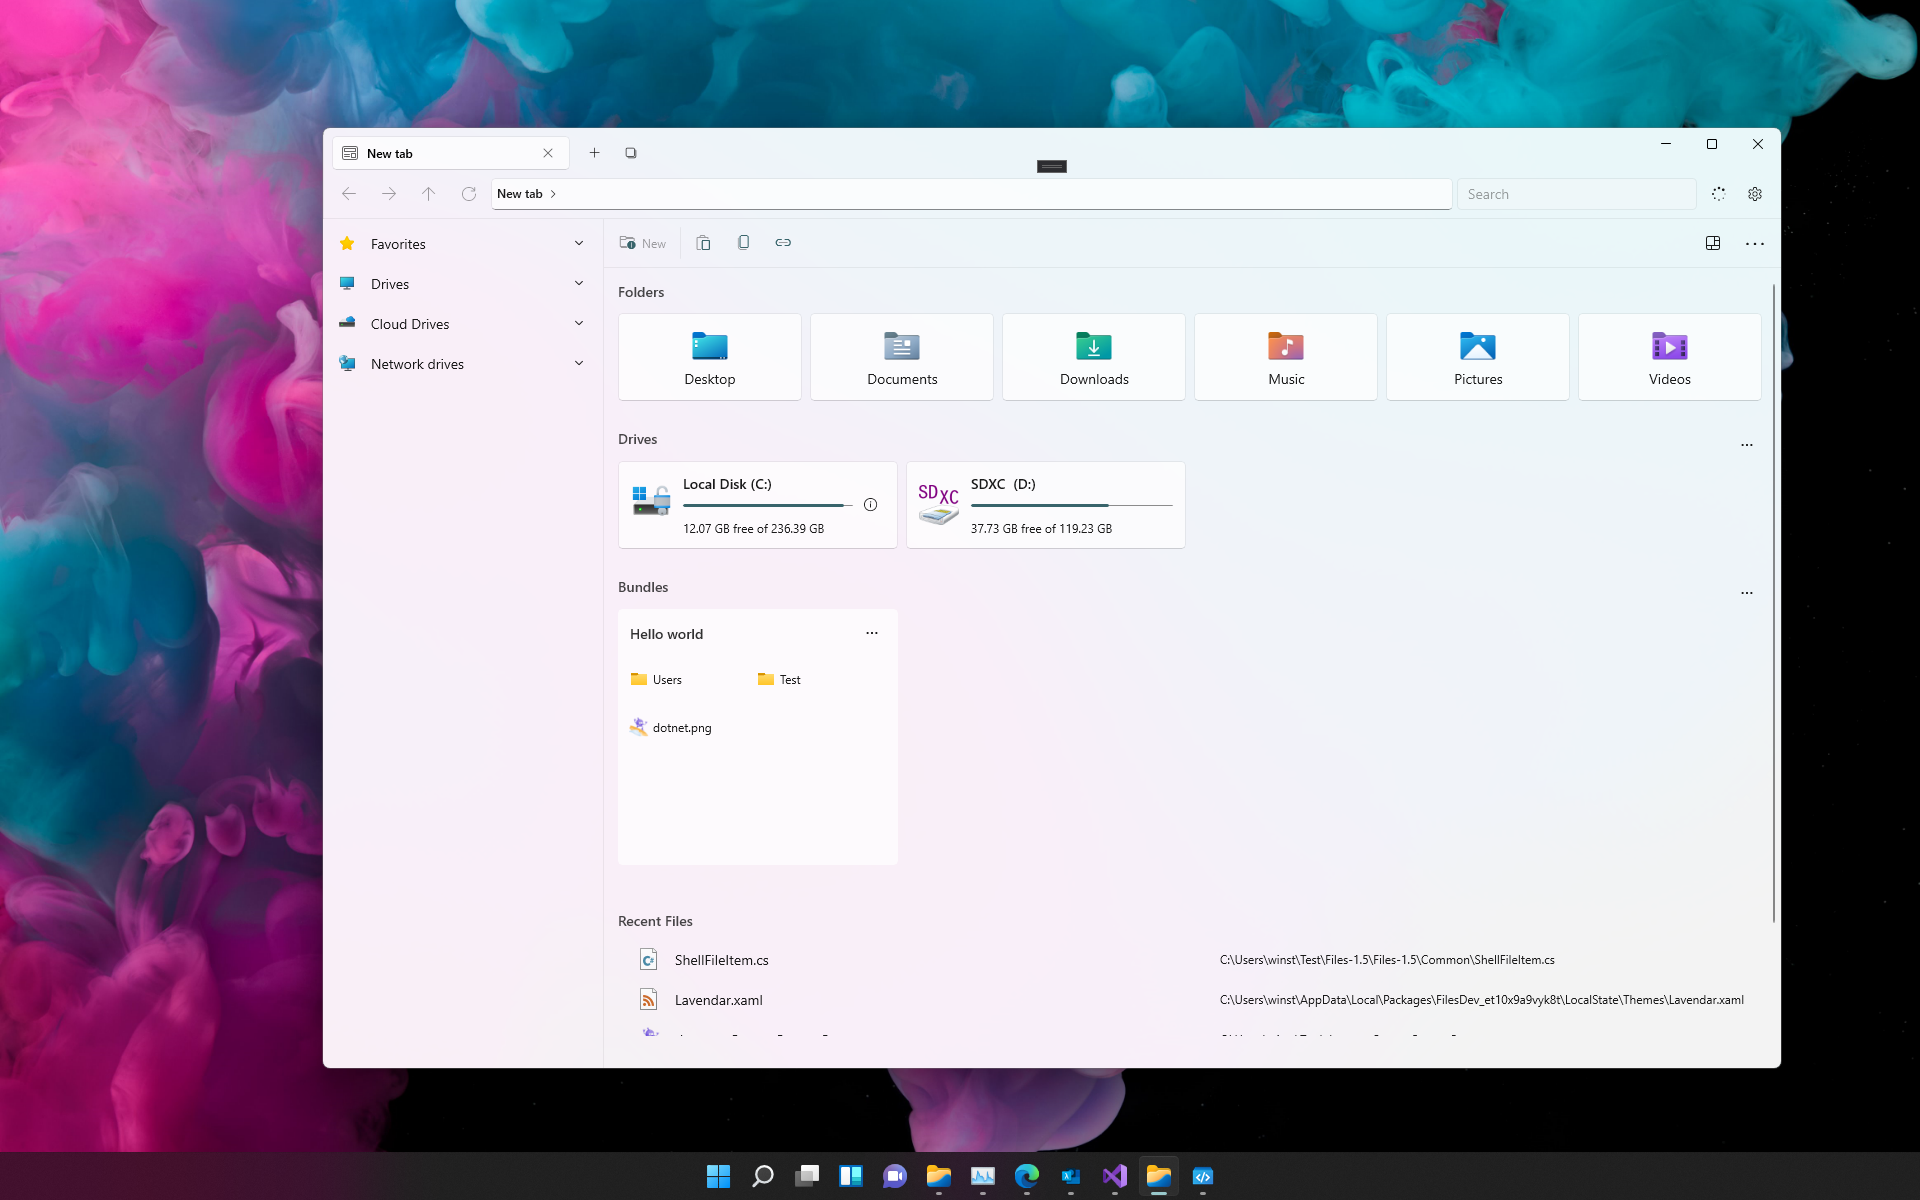The image size is (1920, 1200).
Task: Open the Downloads folder tile
Action: point(1094,357)
